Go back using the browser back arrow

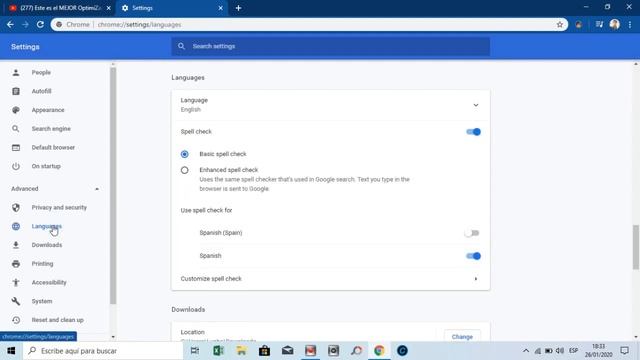point(10,24)
